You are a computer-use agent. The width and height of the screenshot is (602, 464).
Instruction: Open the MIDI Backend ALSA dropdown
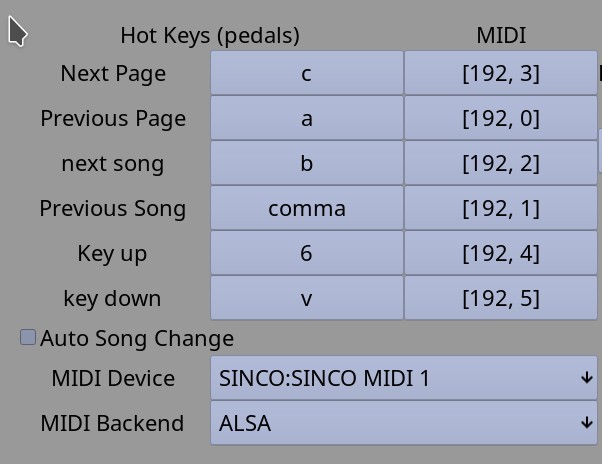404,423
